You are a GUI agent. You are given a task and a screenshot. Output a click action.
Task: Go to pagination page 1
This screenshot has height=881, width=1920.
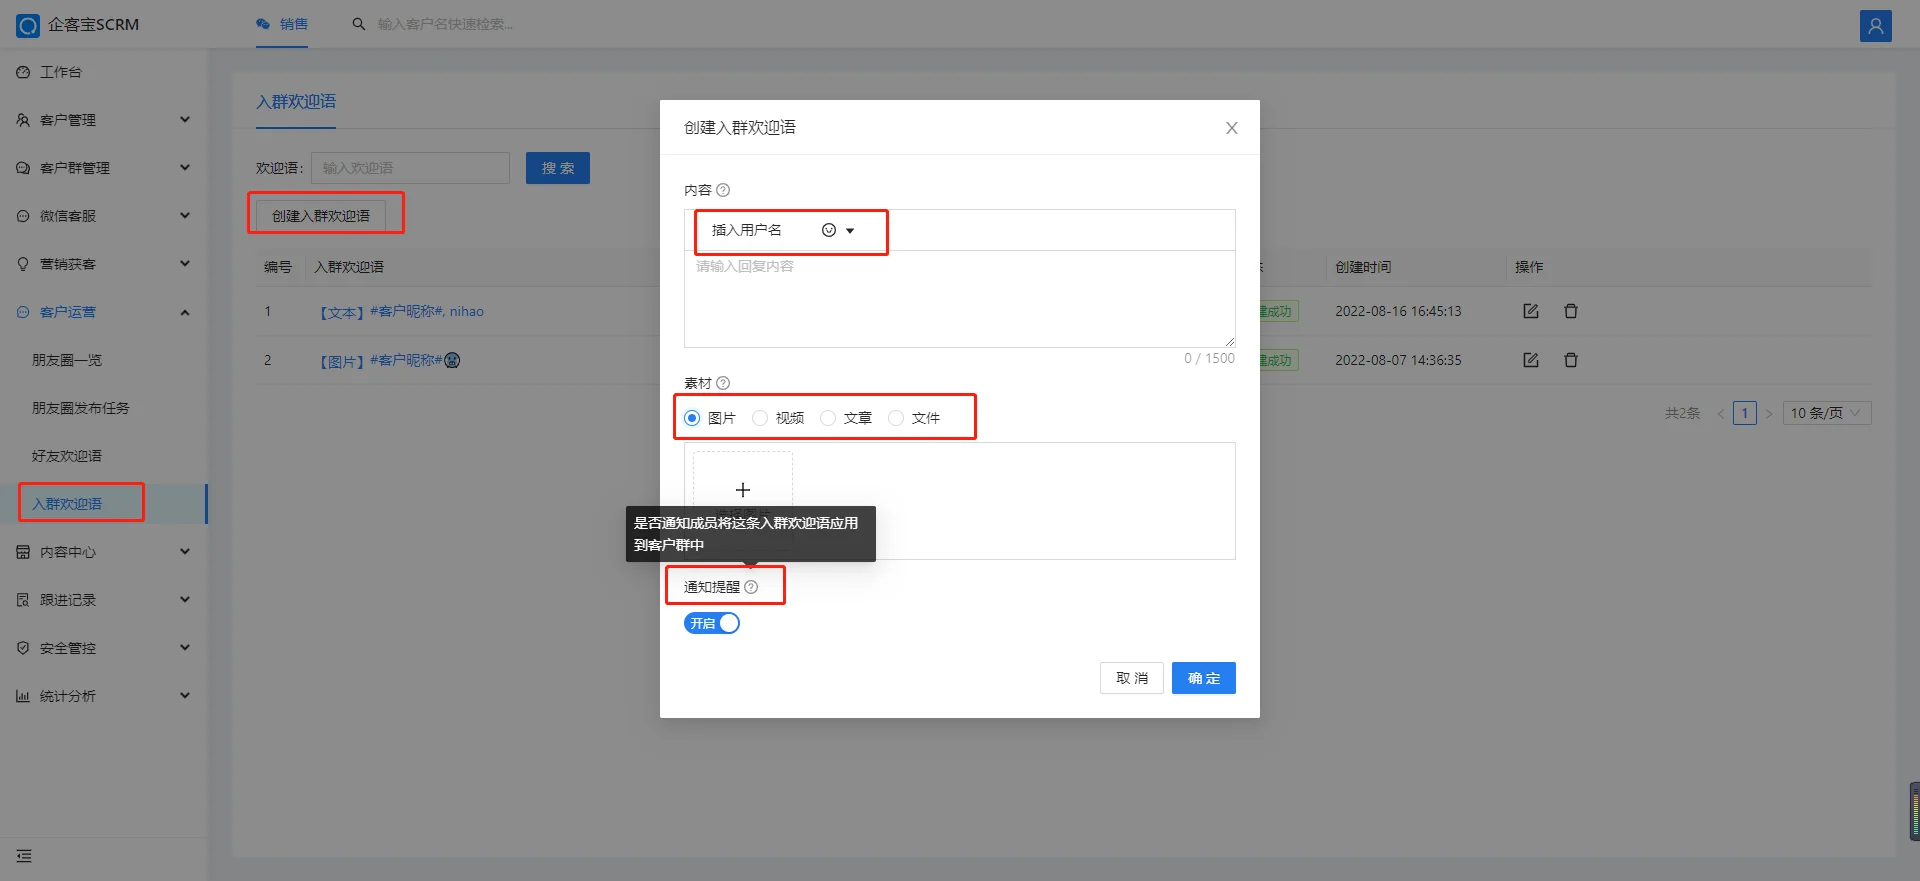[x=1745, y=413]
